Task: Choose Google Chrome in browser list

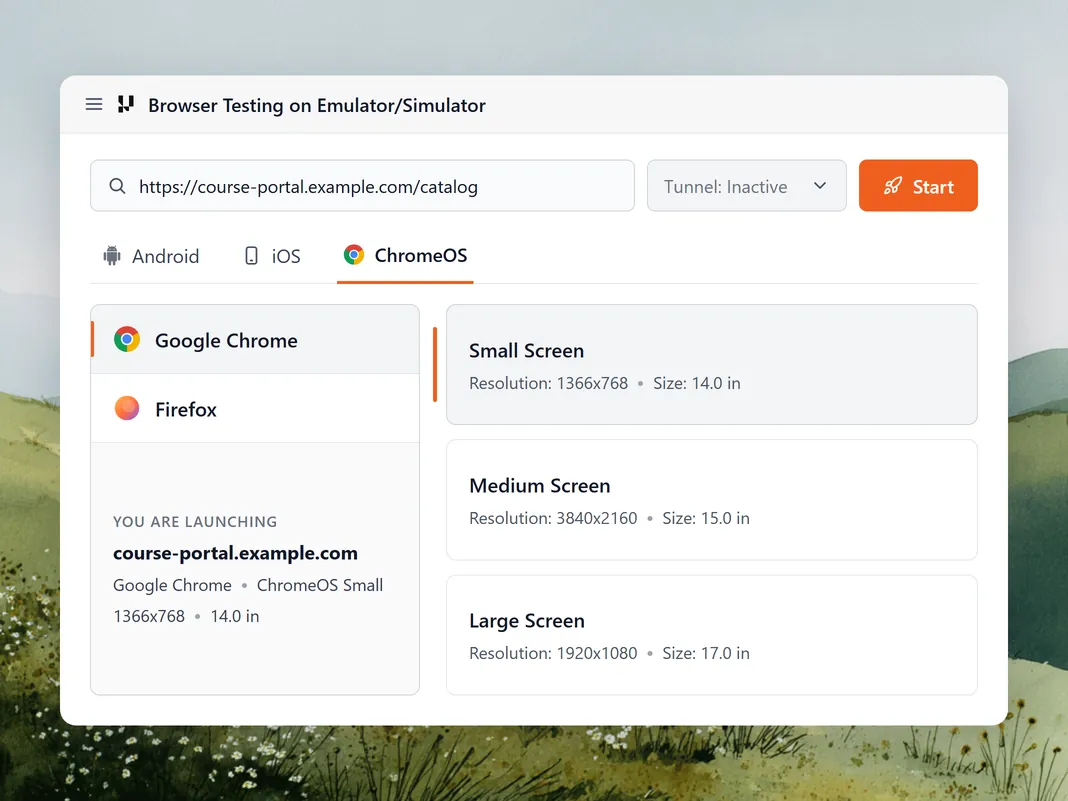Action: (x=255, y=339)
